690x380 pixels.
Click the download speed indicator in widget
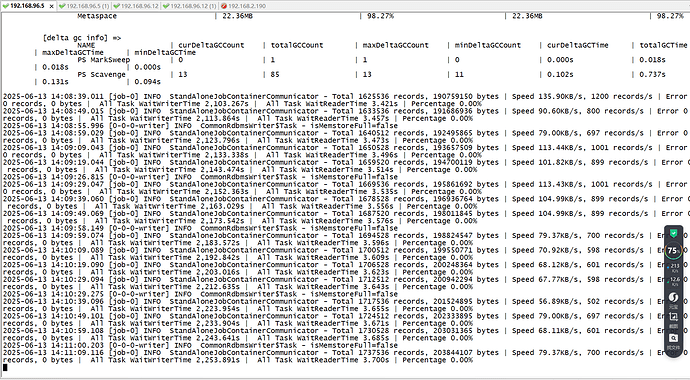(673, 281)
